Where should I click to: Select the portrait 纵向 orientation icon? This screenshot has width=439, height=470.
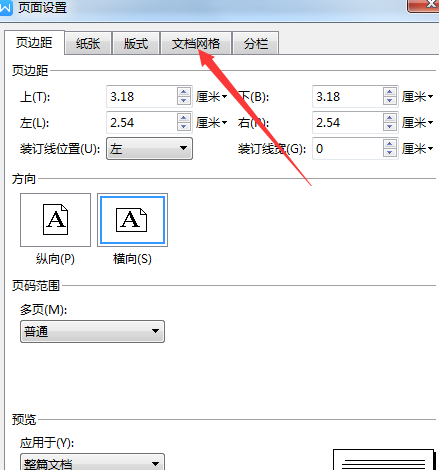click(55, 220)
